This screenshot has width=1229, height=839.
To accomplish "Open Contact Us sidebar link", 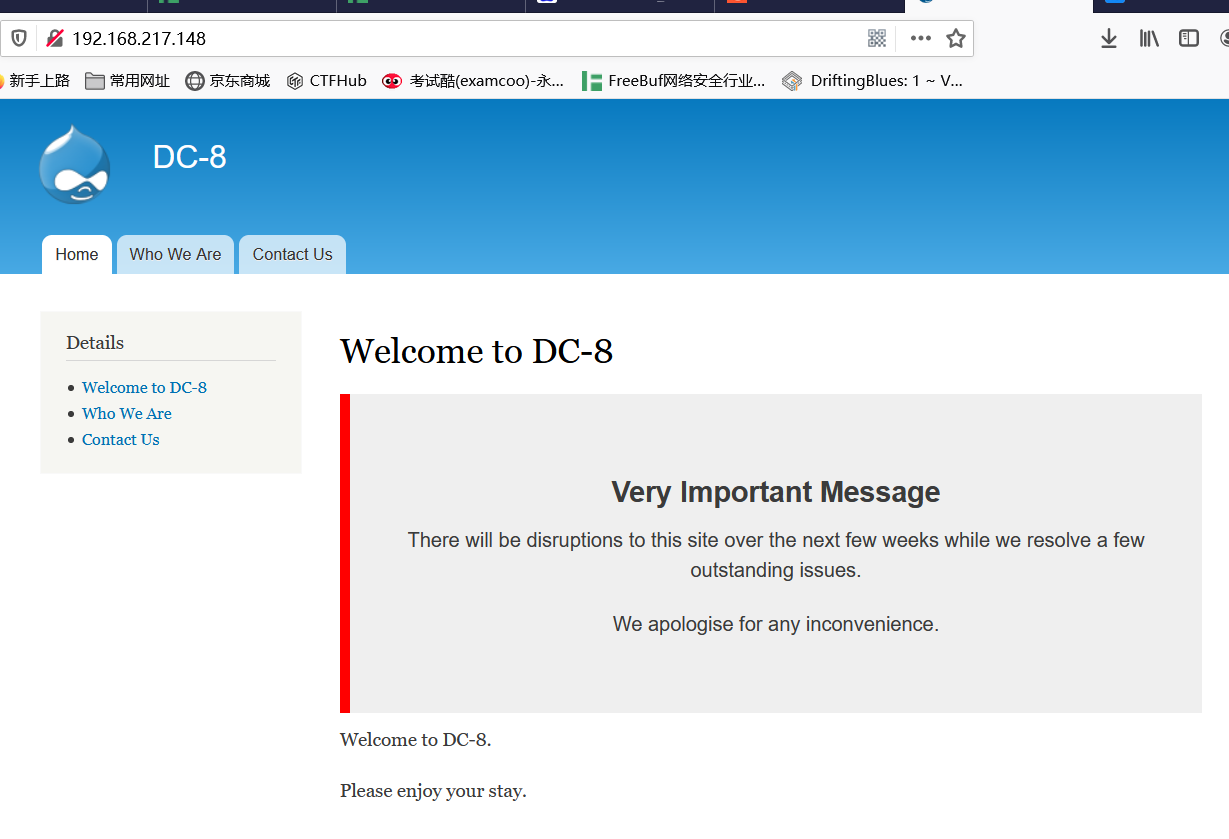I will coord(121,439).
